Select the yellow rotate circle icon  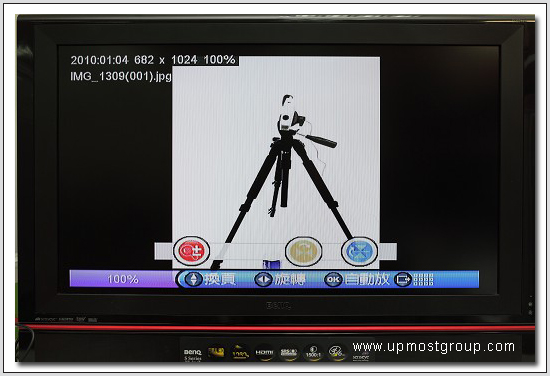pyautogui.click(x=303, y=251)
